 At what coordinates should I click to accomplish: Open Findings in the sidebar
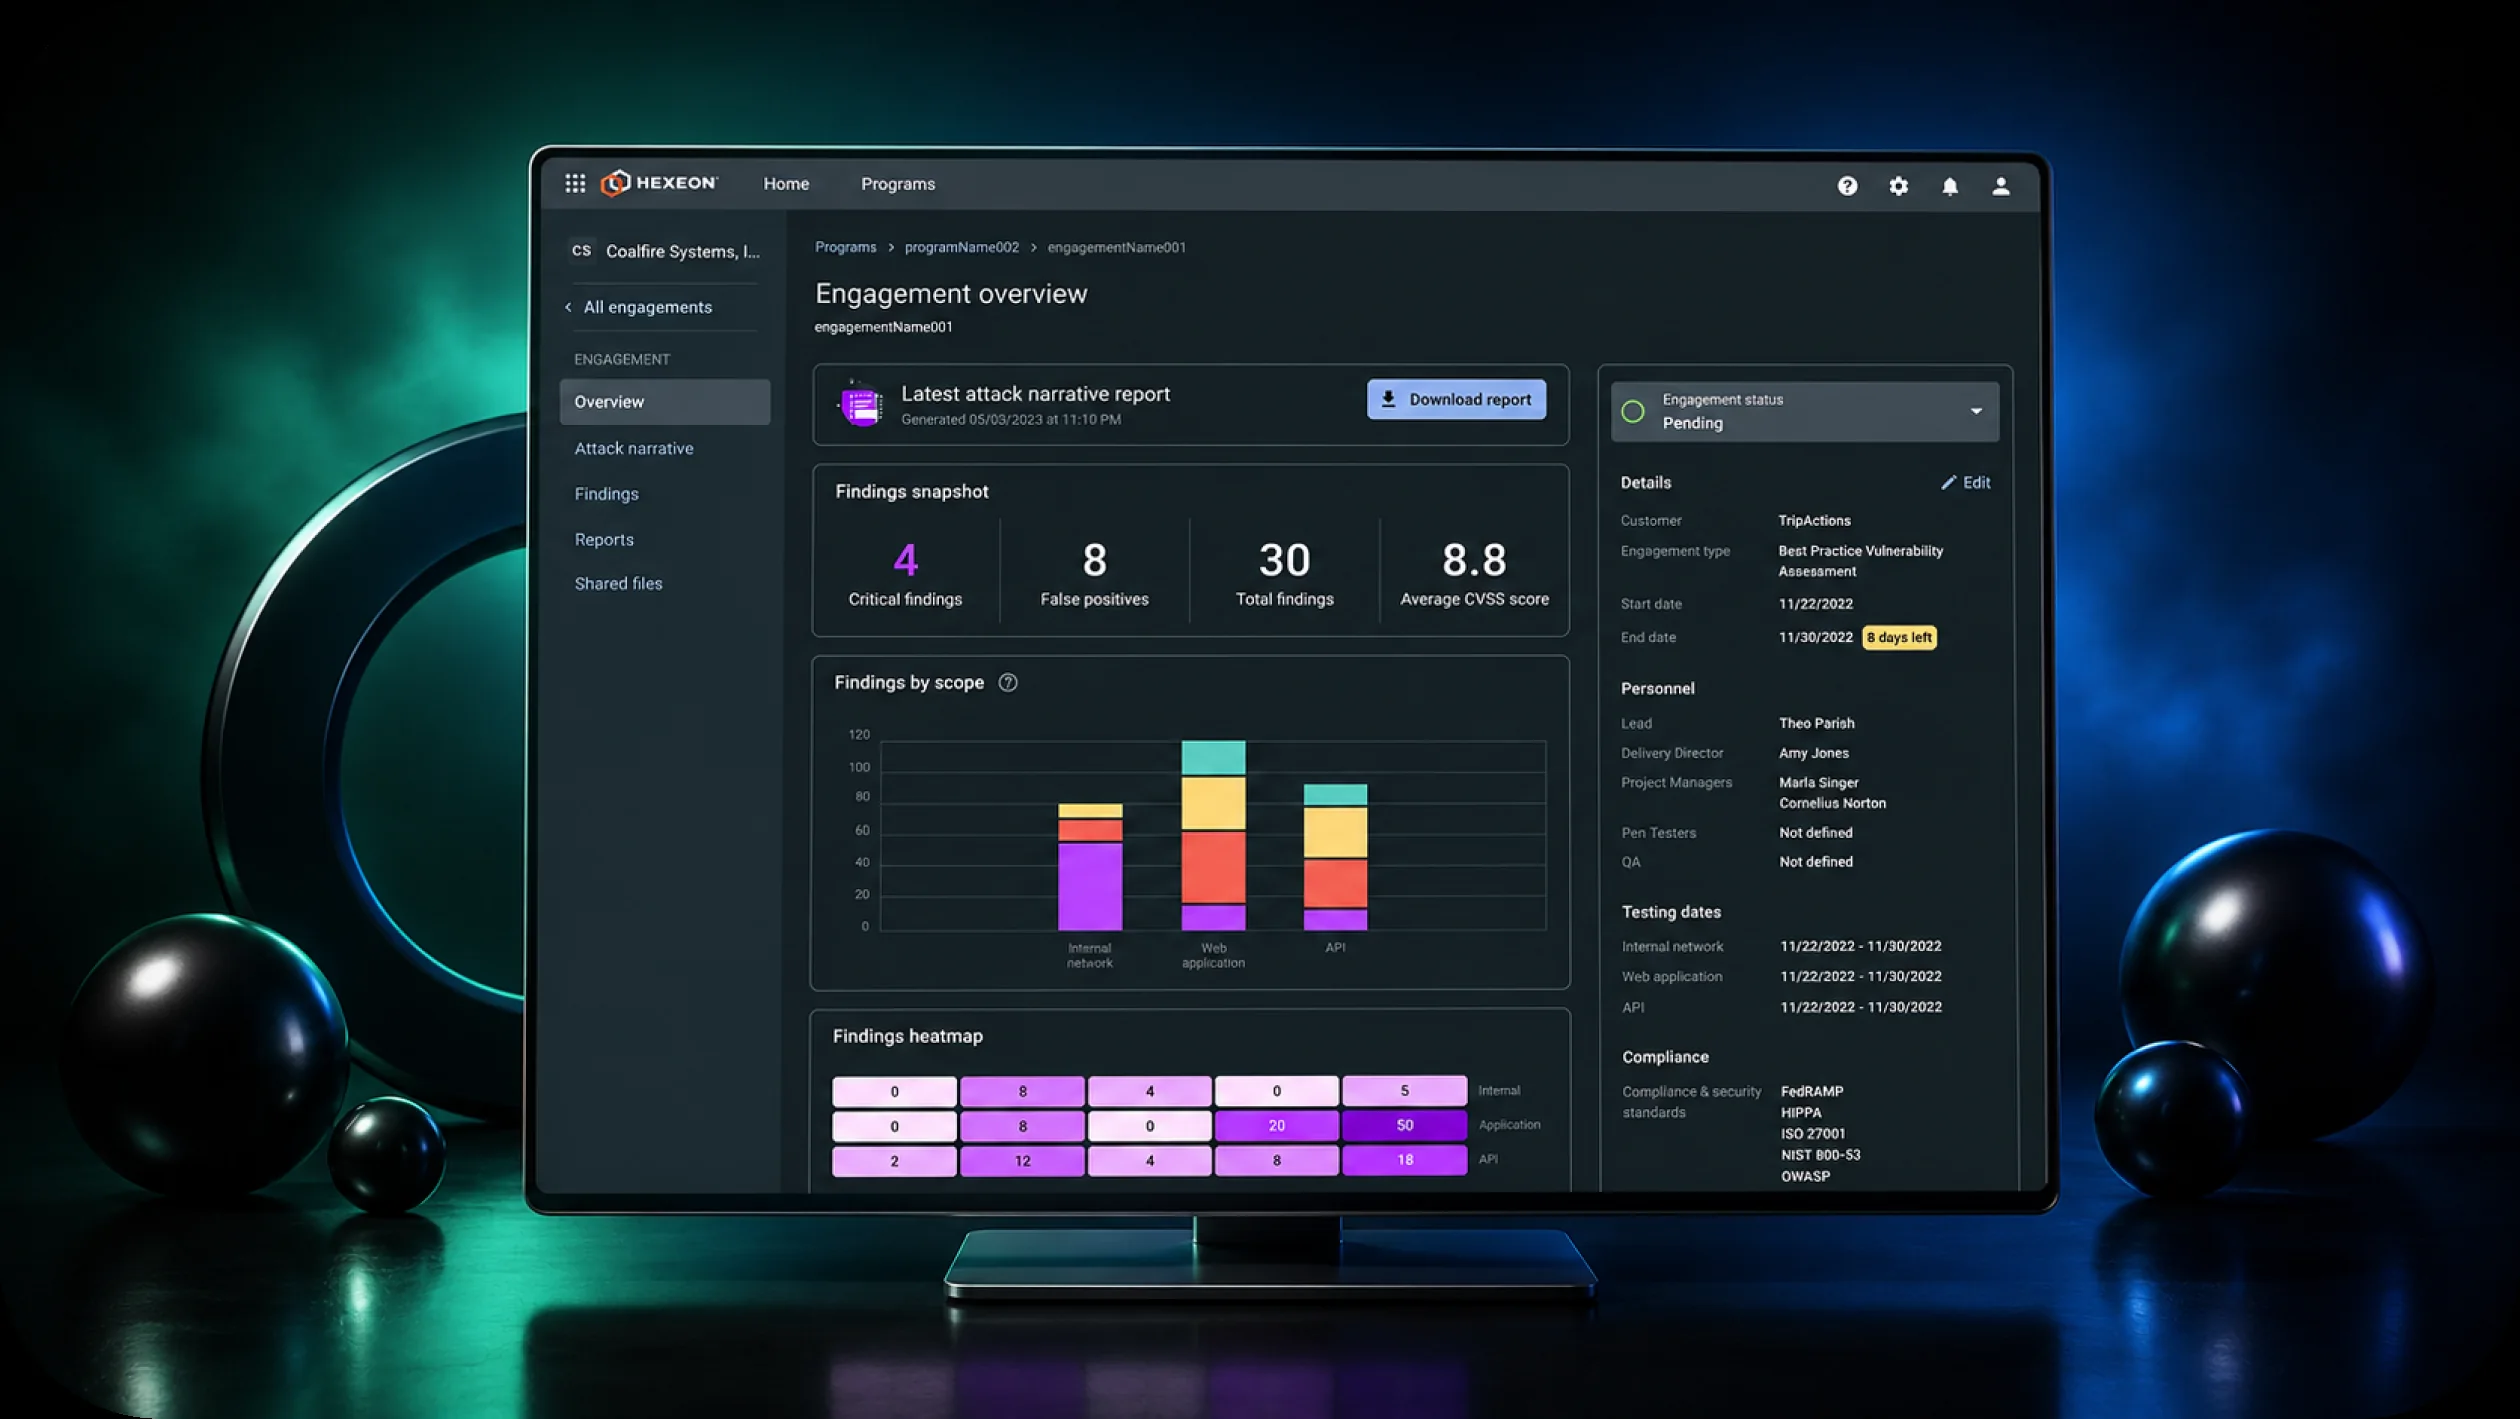(x=606, y=494)
